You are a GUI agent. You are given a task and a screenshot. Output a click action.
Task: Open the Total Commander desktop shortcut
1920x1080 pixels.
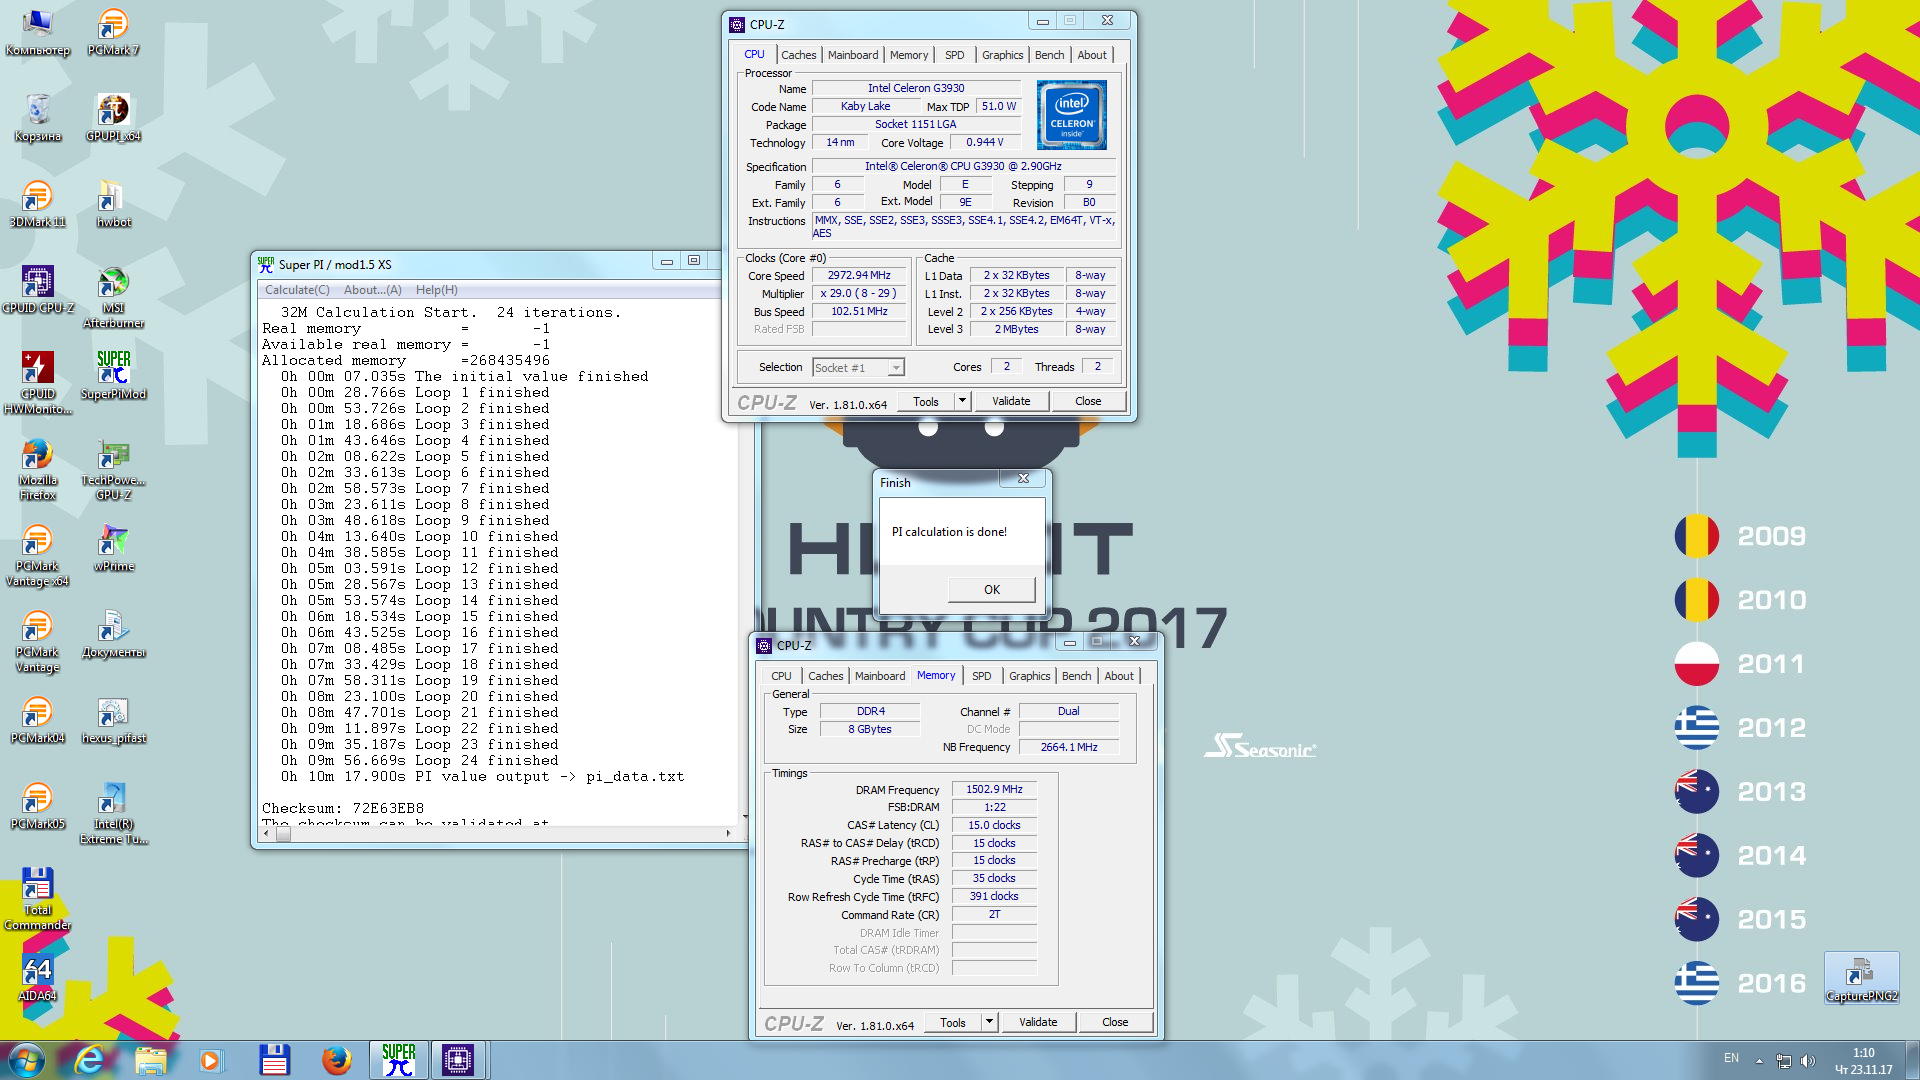[38, 899]
